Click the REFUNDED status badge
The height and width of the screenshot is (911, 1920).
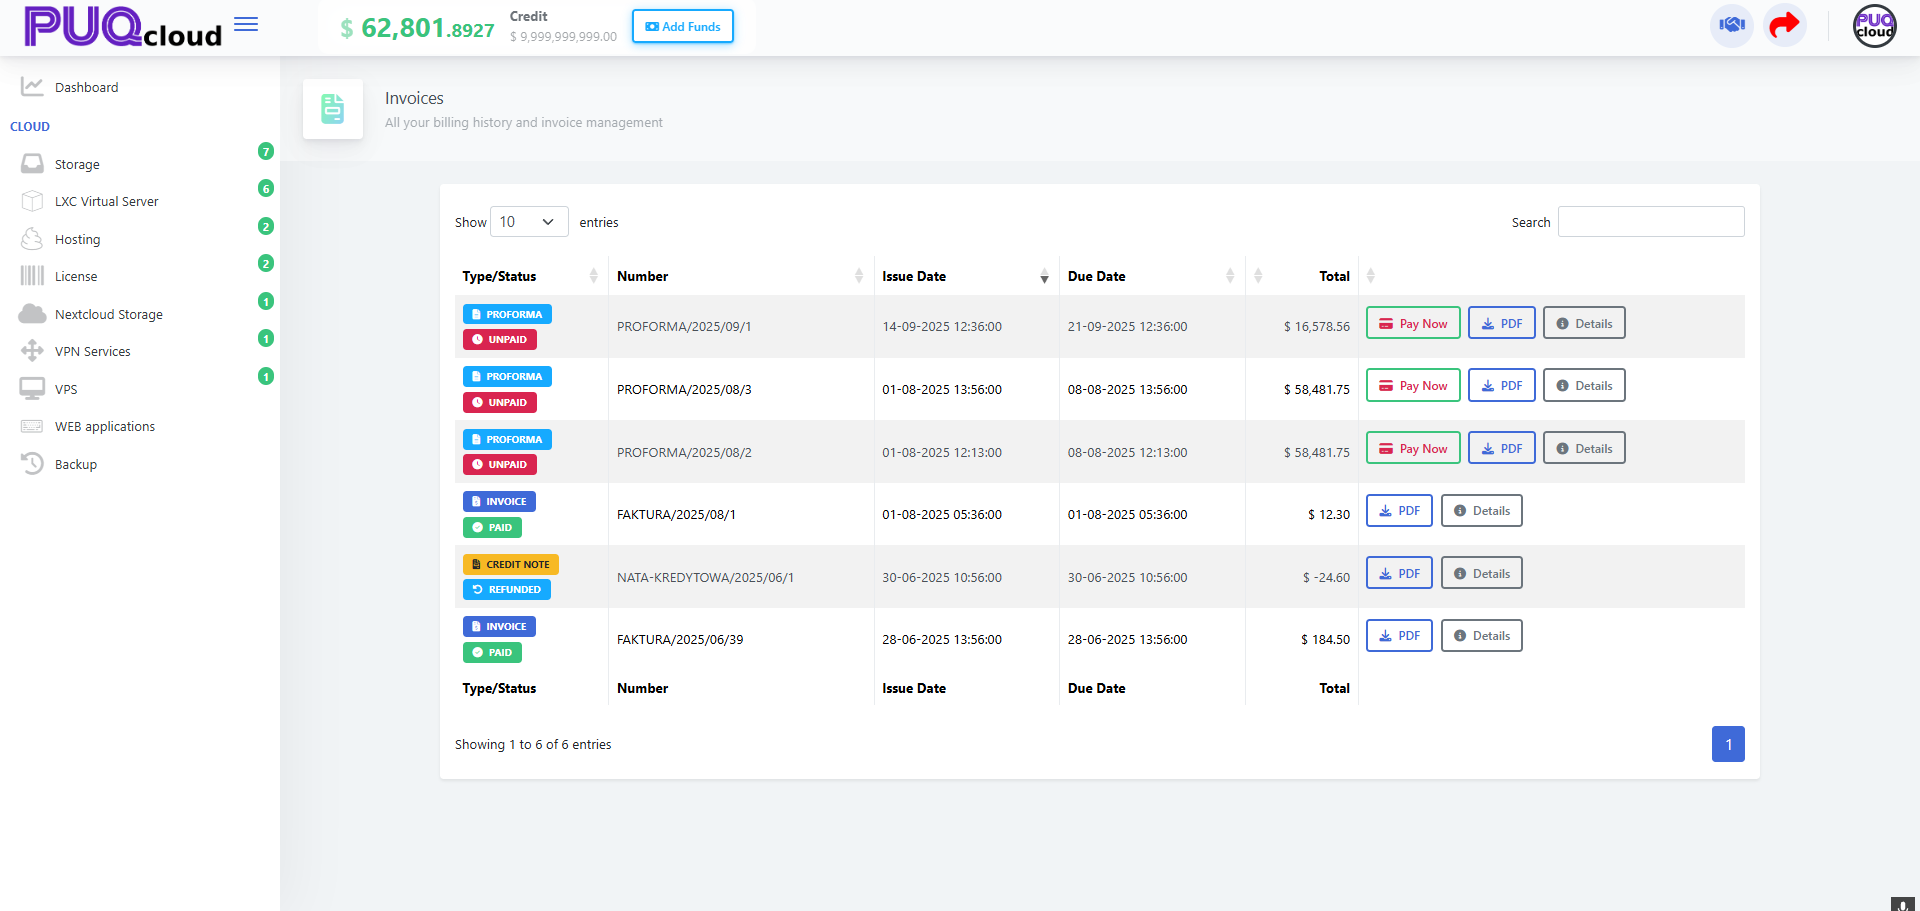coord(507,589)
